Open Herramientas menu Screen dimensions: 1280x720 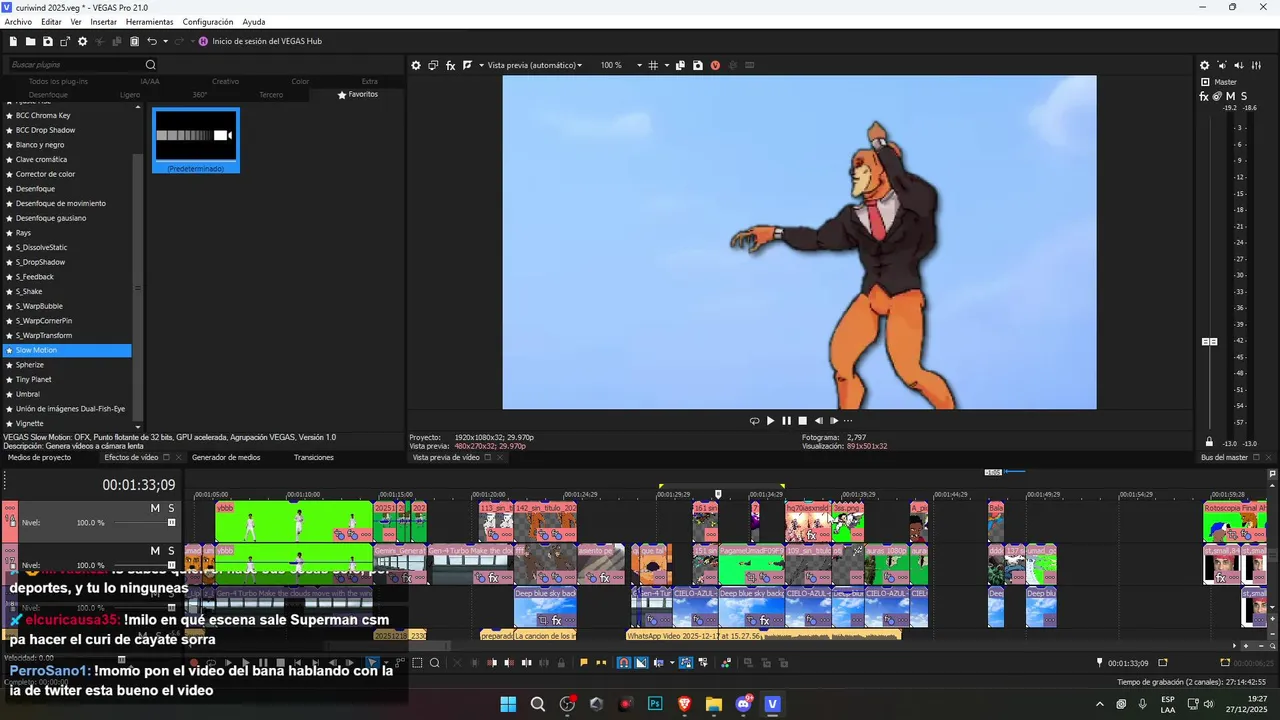coord(149,22)
